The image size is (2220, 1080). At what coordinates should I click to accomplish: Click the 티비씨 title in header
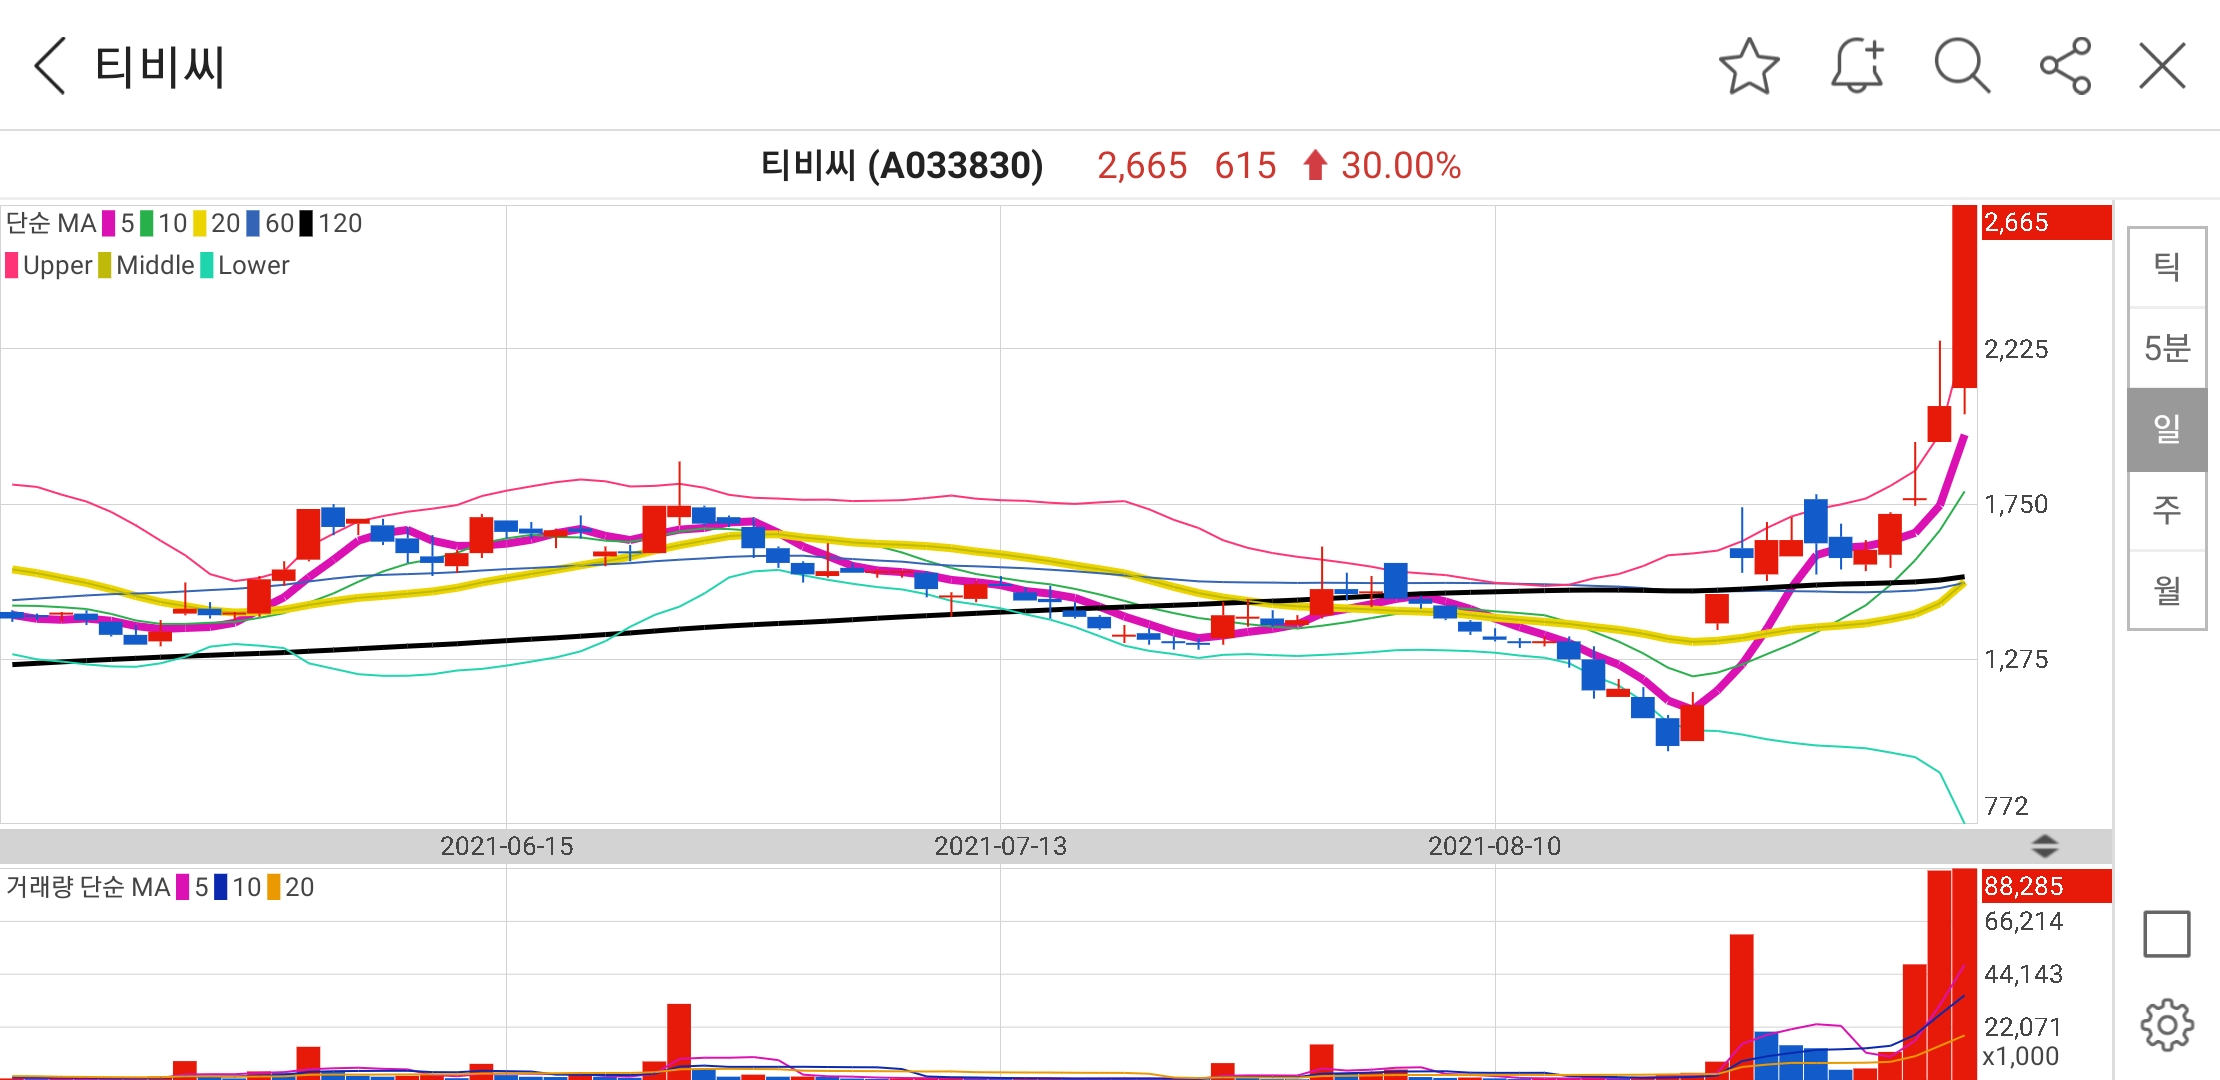(160, 67)
